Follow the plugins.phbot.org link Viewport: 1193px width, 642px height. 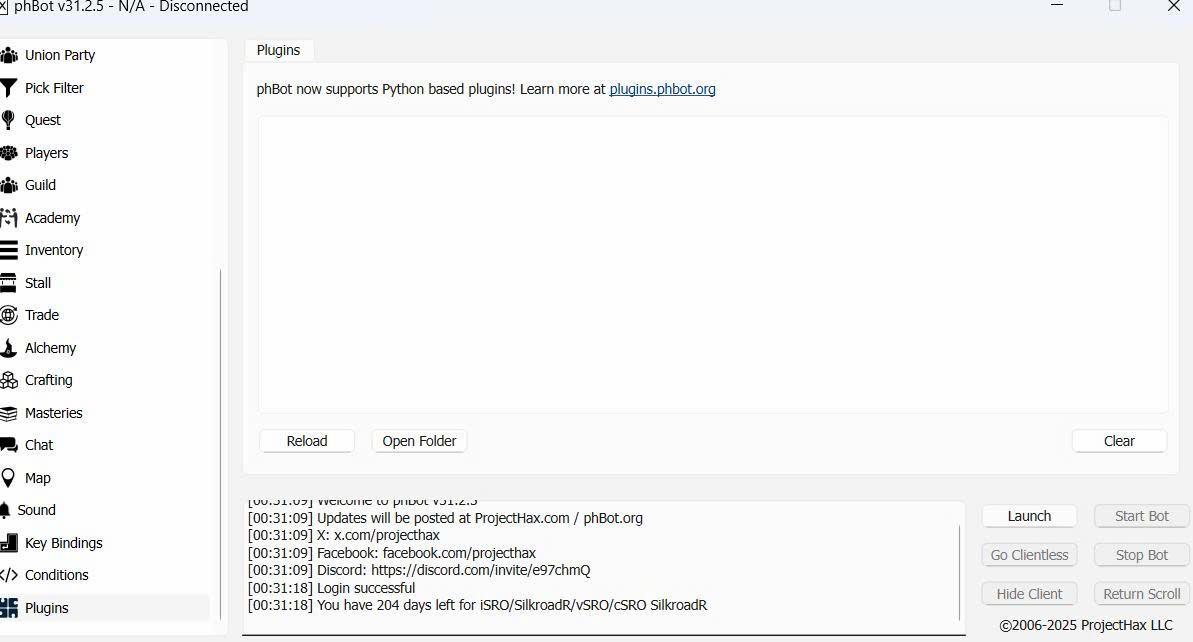(x=662, y=89)
